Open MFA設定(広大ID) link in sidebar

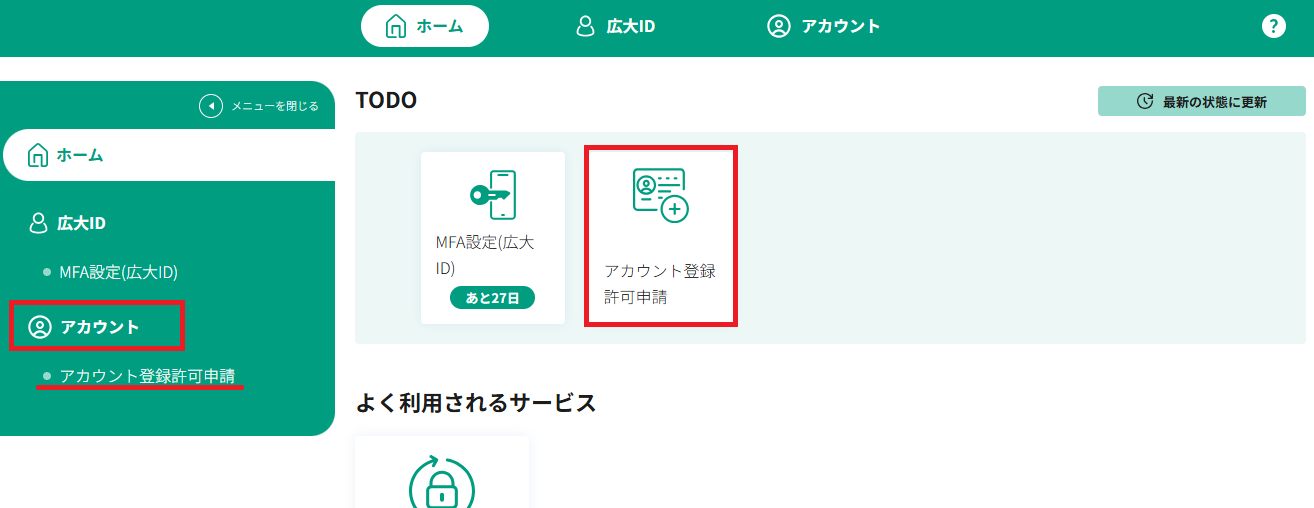point(118,272)
